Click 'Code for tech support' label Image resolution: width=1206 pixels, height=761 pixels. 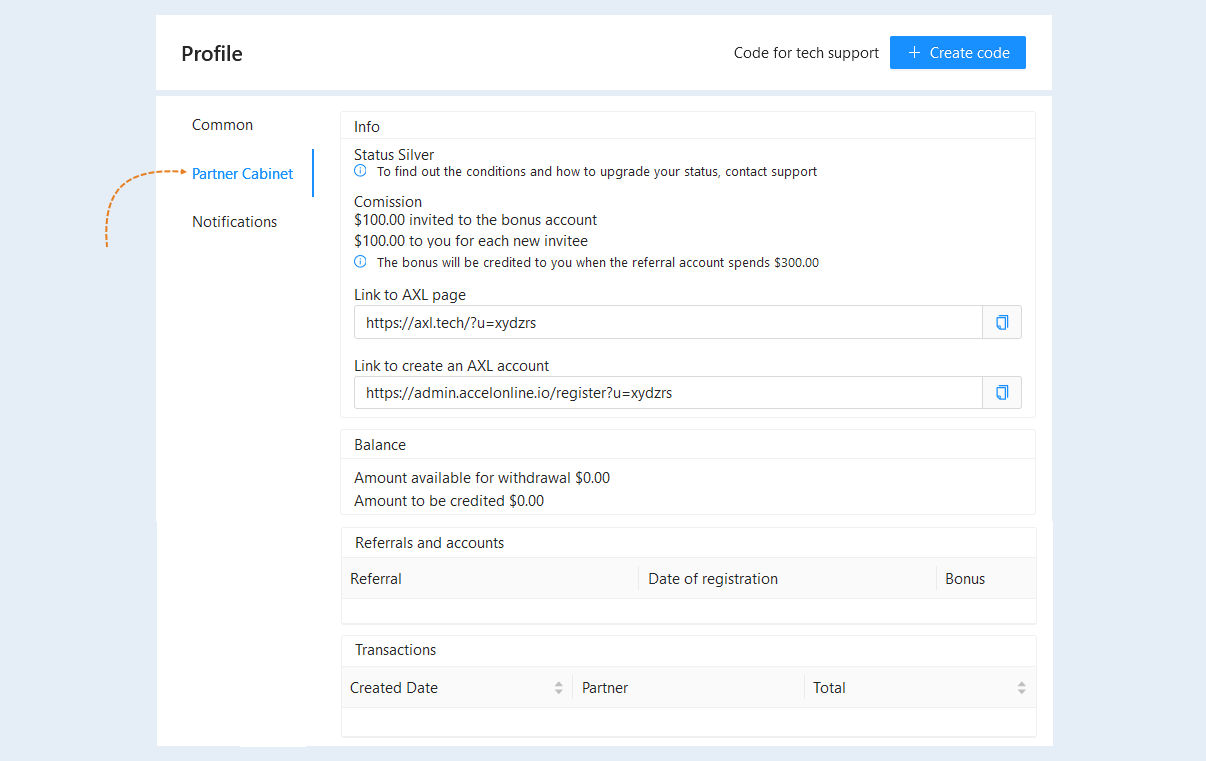(x=806, y=53)
